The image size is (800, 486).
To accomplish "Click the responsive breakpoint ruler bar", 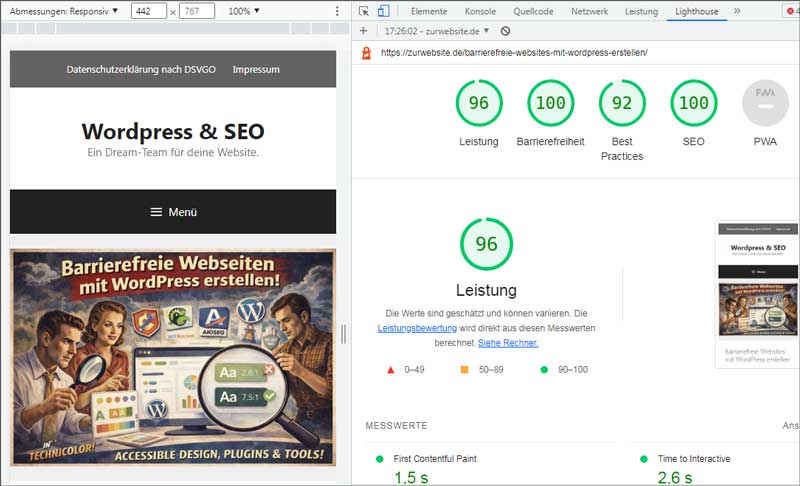I will pyautogui.click(x=175, y=29).
